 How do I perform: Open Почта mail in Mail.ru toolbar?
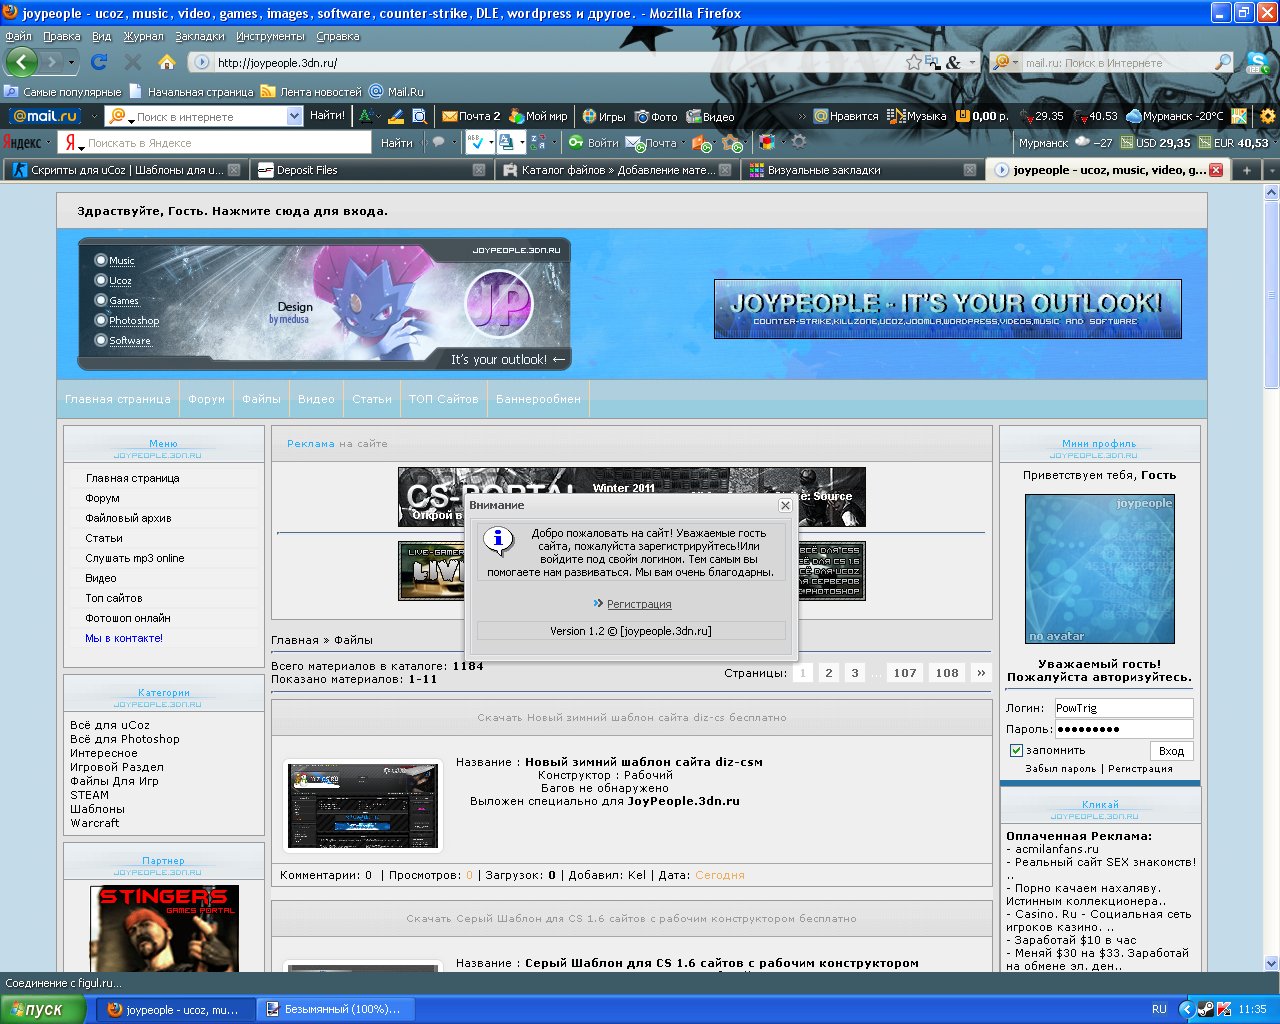(471, 116)
